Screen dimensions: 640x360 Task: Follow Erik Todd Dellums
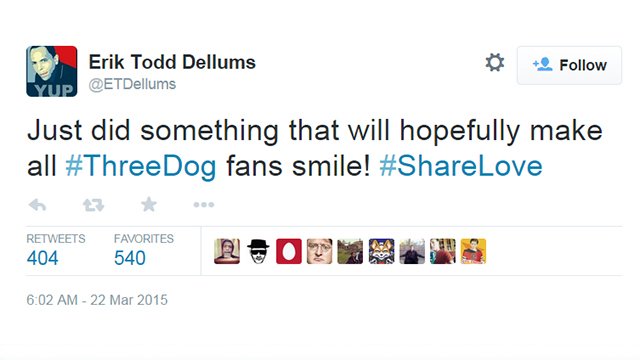click(x=569, y=65)
